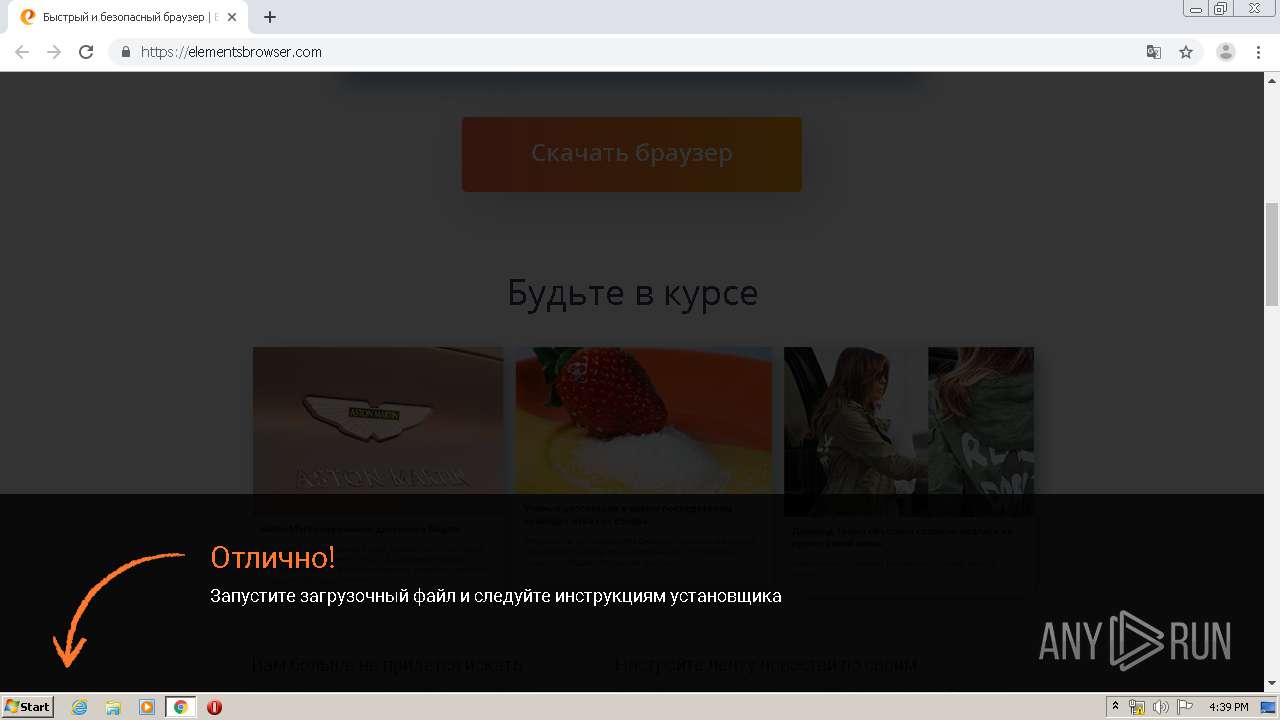Click the Запустите загрузочный файл instruction text
1280x720 pixels.
(x=496, y=596)
